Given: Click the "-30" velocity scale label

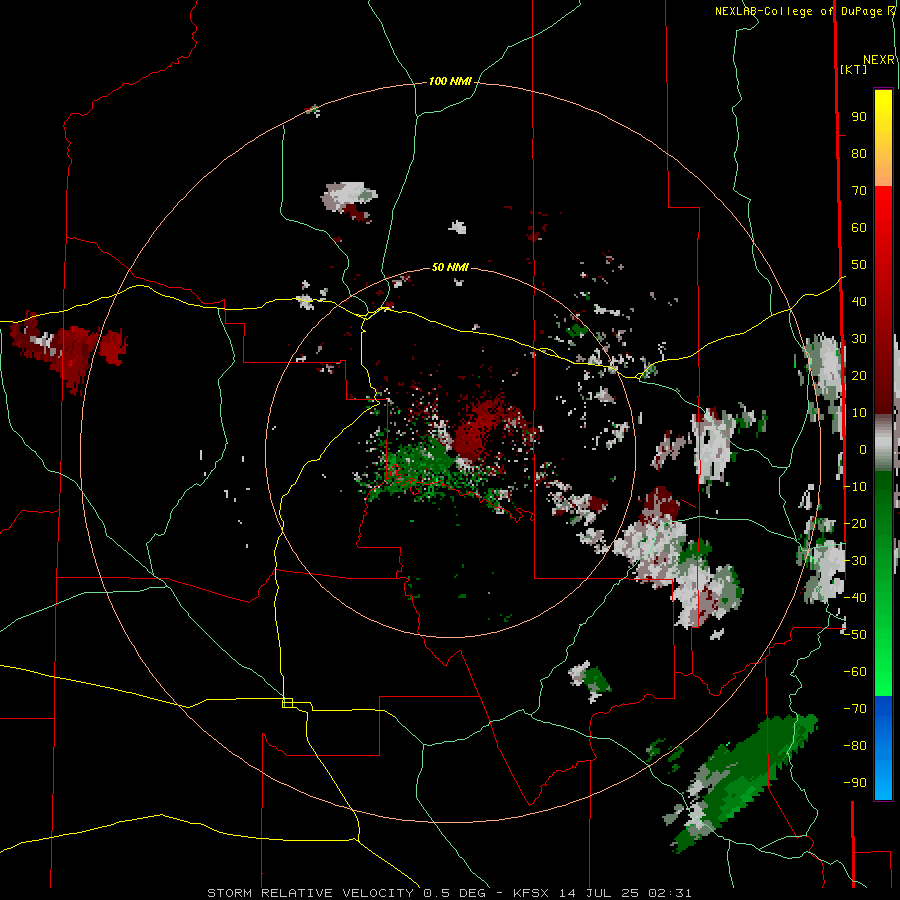Looking at the screenshot, I should (855, 561).
